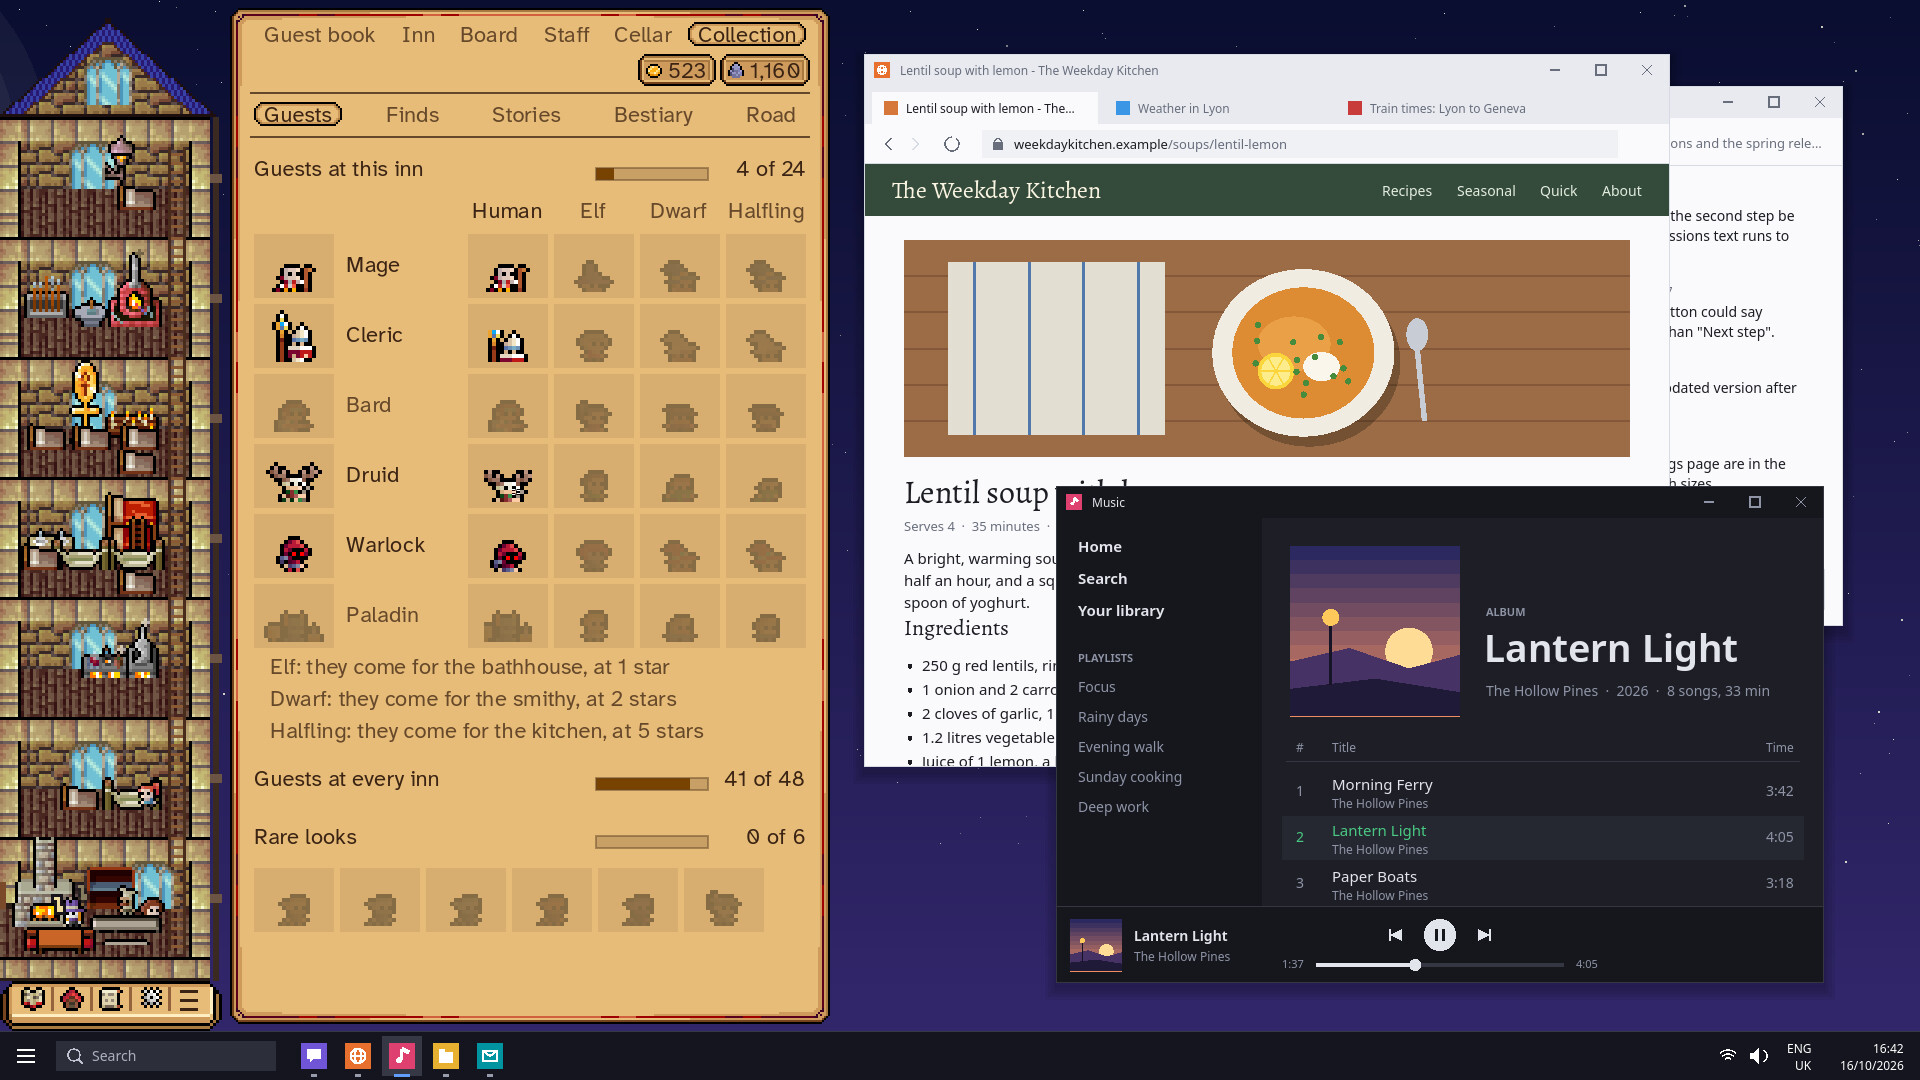Click the browser back arrow
Viewport: 1920px width, 1080px height.
click(x=888, y=144)
